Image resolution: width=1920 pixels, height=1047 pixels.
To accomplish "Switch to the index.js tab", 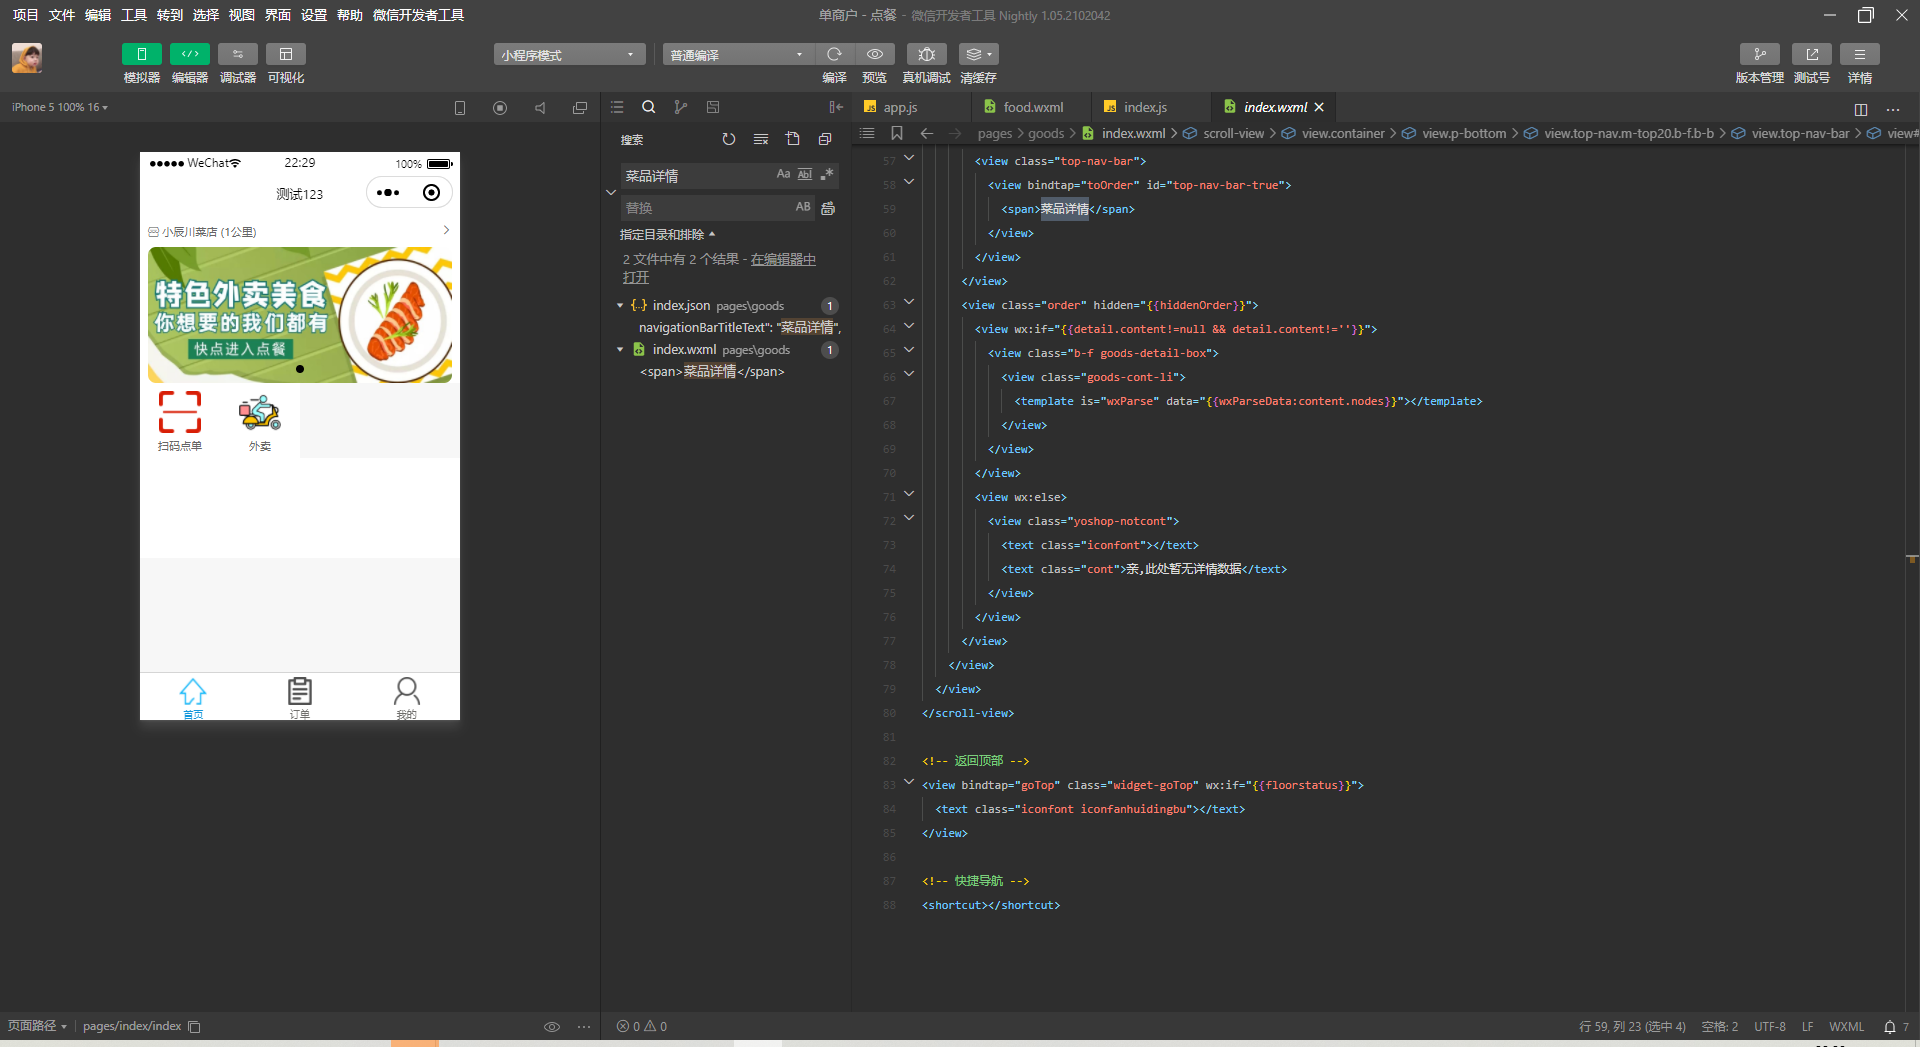I will pyautogui.click(x=1145, y=107).
